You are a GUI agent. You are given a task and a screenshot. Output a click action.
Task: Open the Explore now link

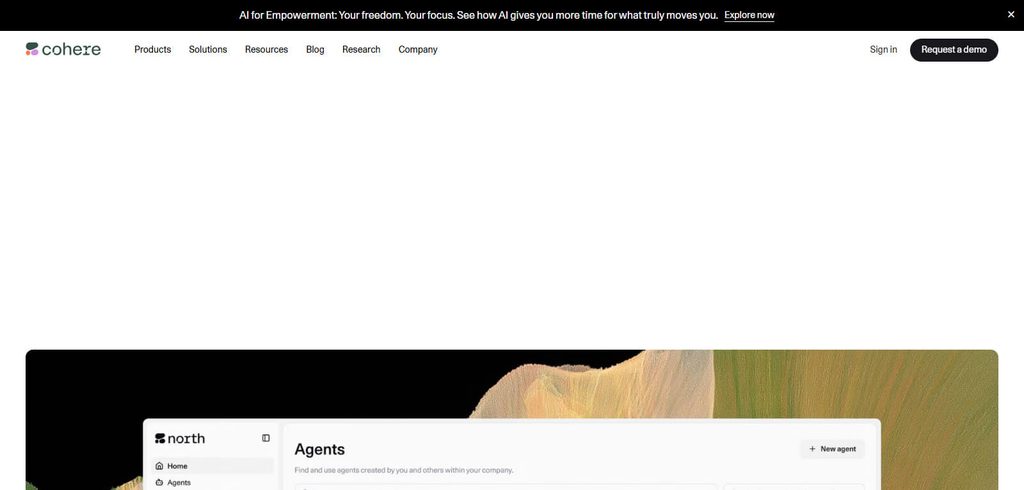(x=749, y=15)
